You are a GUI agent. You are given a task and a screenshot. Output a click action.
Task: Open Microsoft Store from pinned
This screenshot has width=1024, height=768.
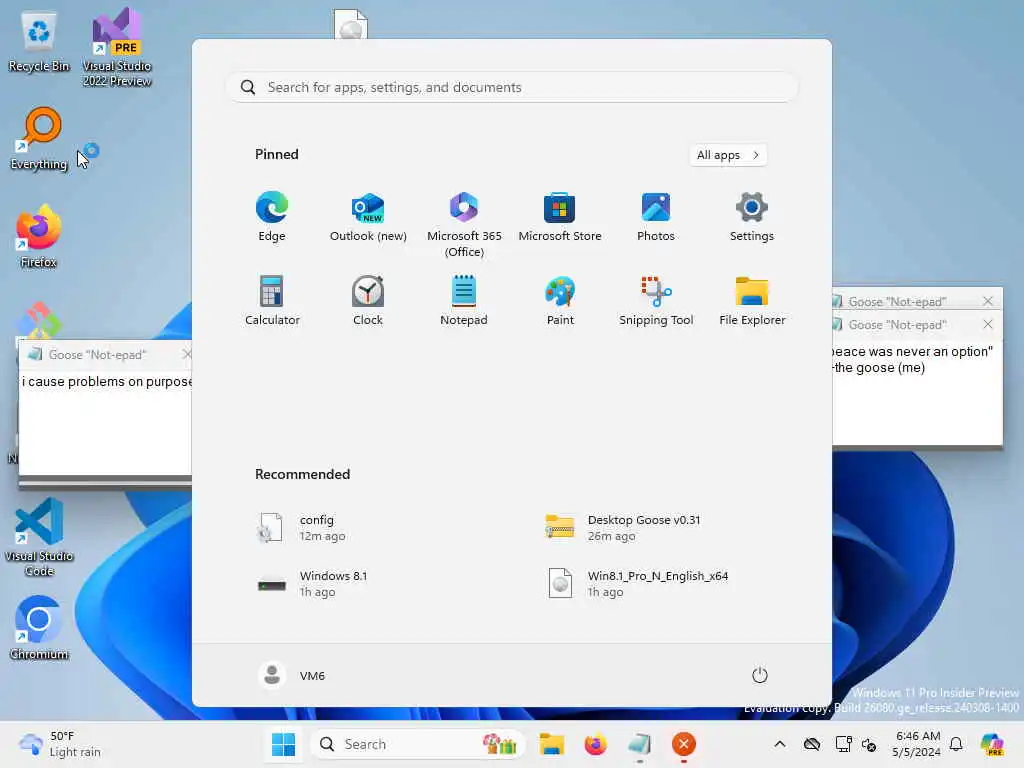(560, 217)
